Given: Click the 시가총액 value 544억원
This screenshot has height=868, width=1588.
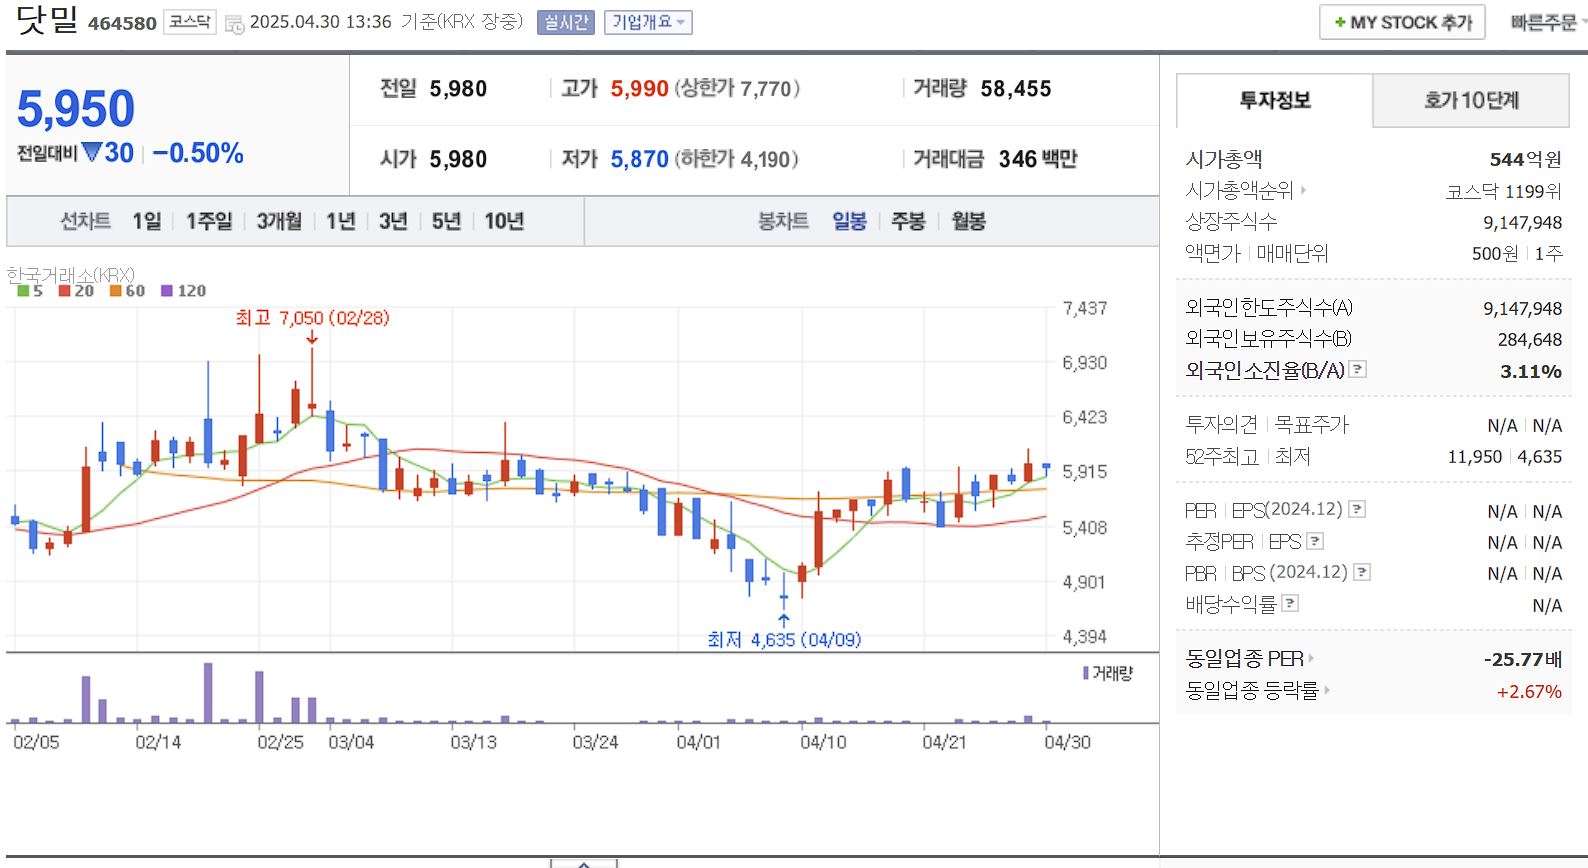Looking at the screenshot, I should (x=1525, y=159).
